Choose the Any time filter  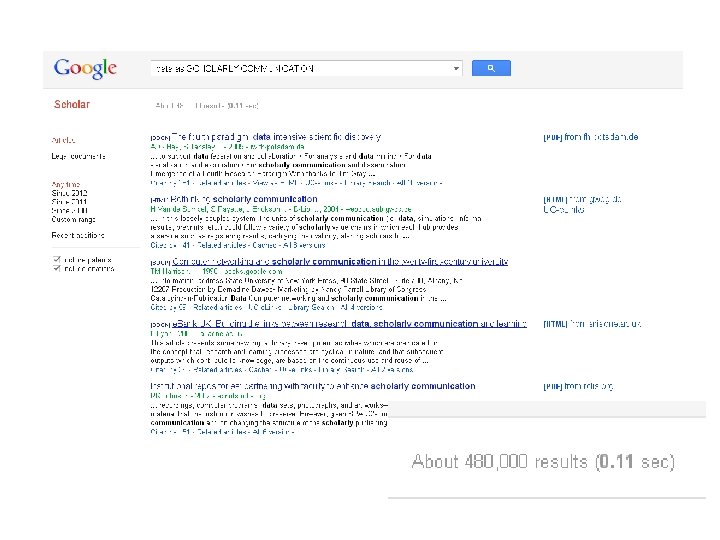[x=65, y=184]
